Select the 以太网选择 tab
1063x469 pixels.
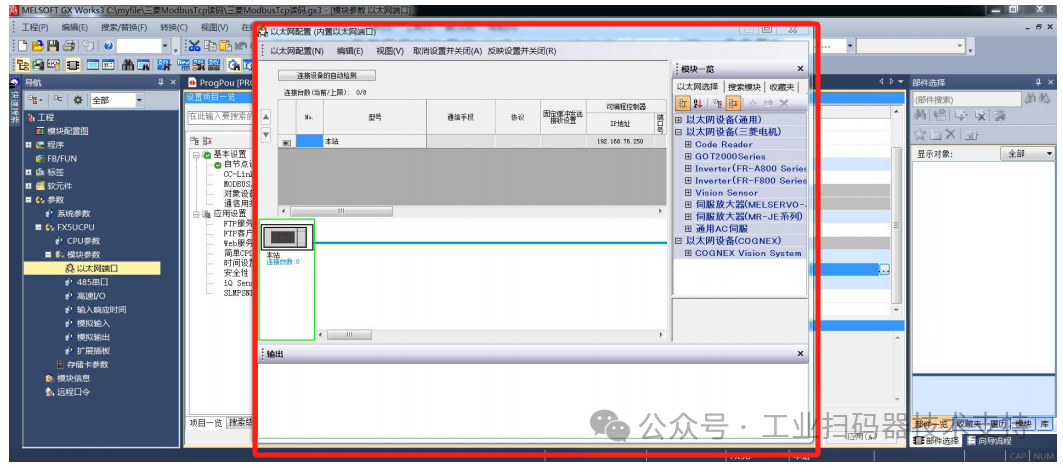coord(698,86)
